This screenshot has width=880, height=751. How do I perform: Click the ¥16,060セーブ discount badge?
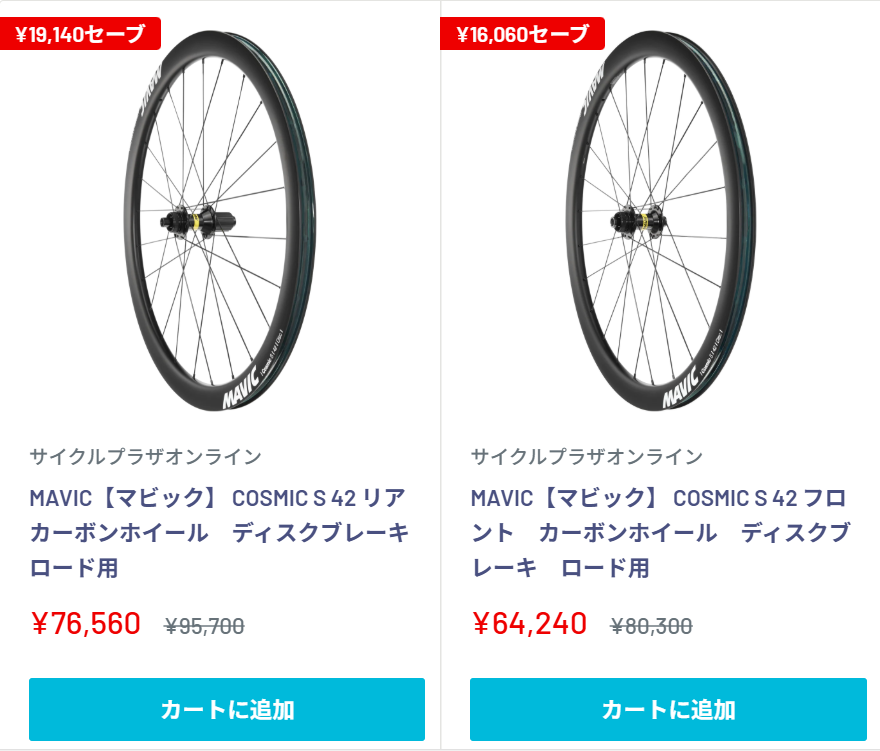tap(522, 34)
